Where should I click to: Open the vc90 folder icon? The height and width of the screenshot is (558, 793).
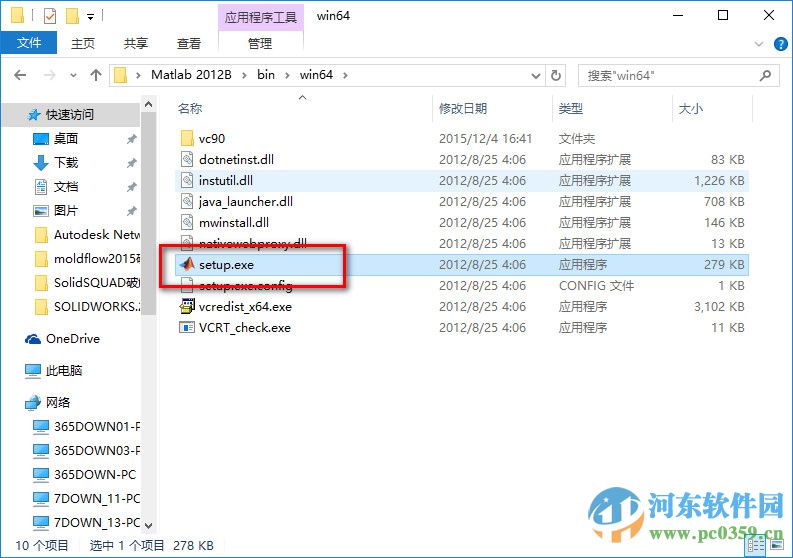pos(187,138)
